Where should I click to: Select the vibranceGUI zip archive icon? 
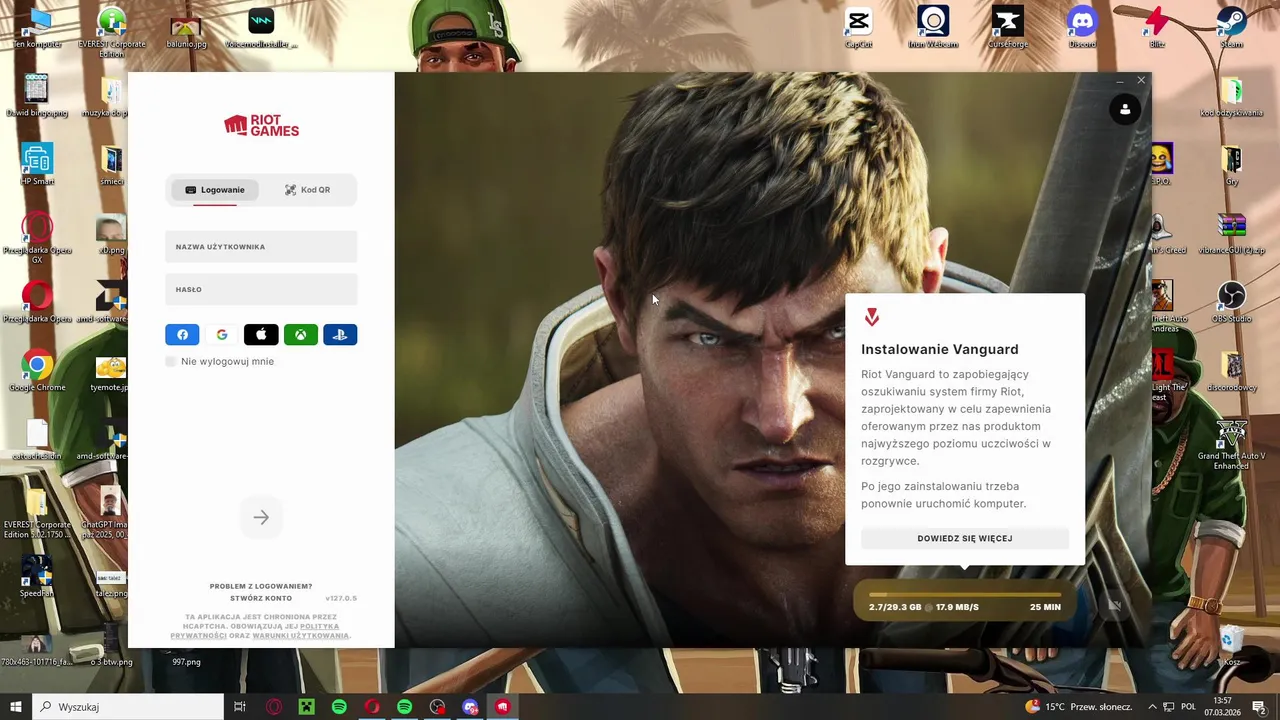point(1232,234)
